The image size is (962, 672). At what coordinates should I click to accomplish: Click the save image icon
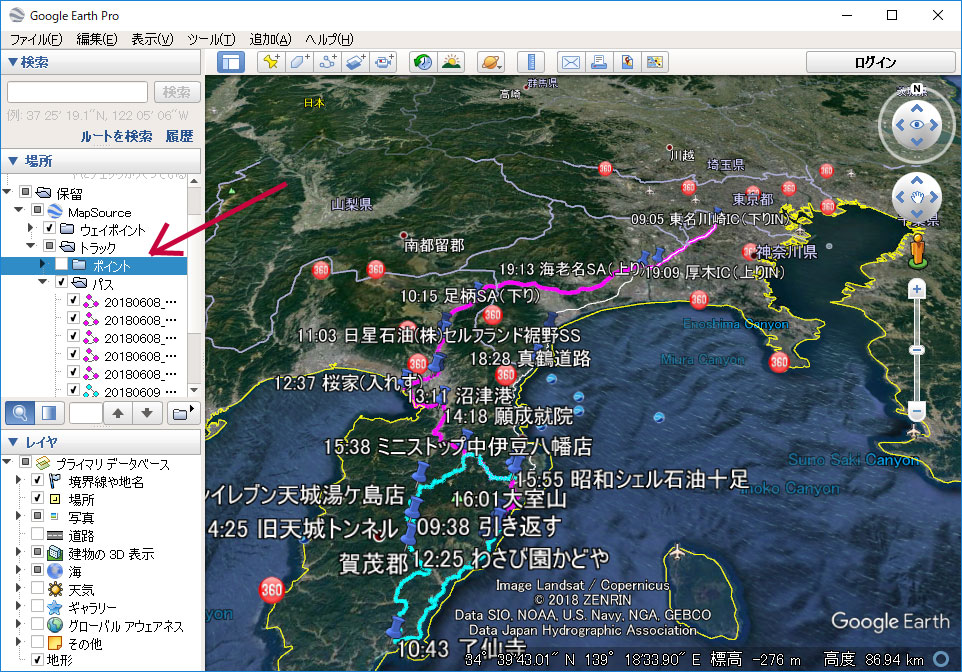coord(626,62)
